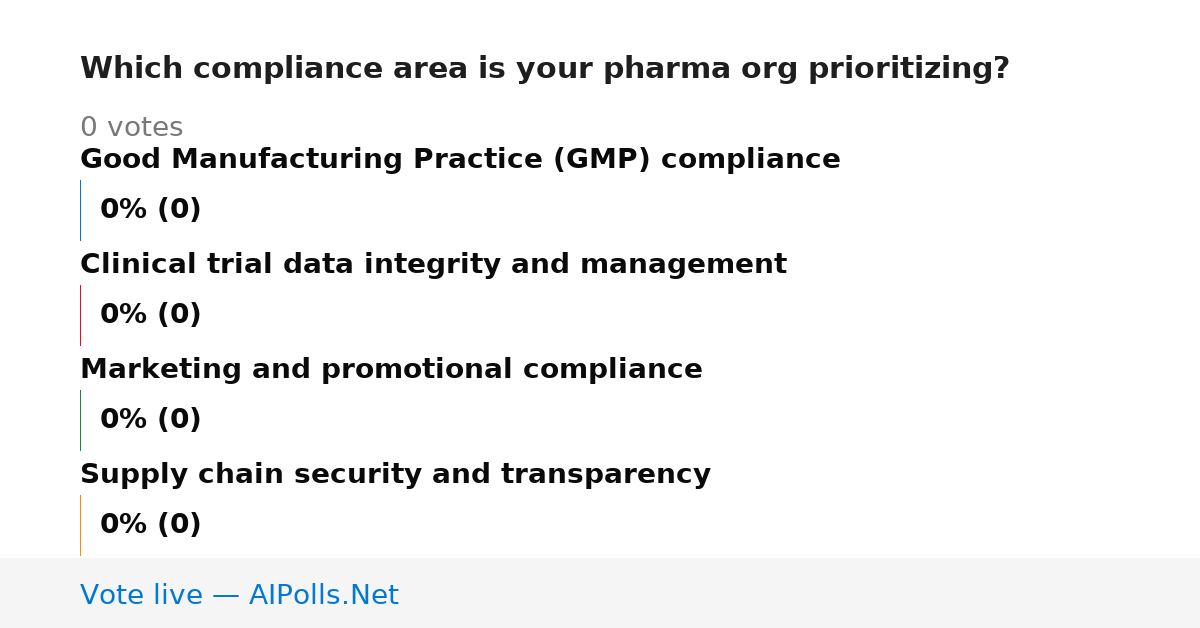Choose Supply chain security and transparency option
The height and width of the screenshot is (628, 1200).
[x=395, y=475]
